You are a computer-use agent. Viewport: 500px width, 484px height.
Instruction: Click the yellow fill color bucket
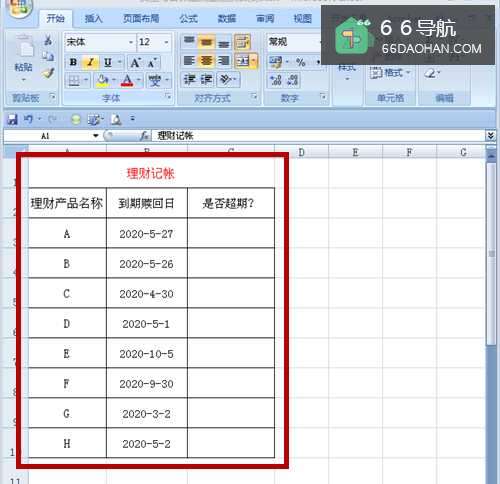pyautogui.click(x=102, y=80)
